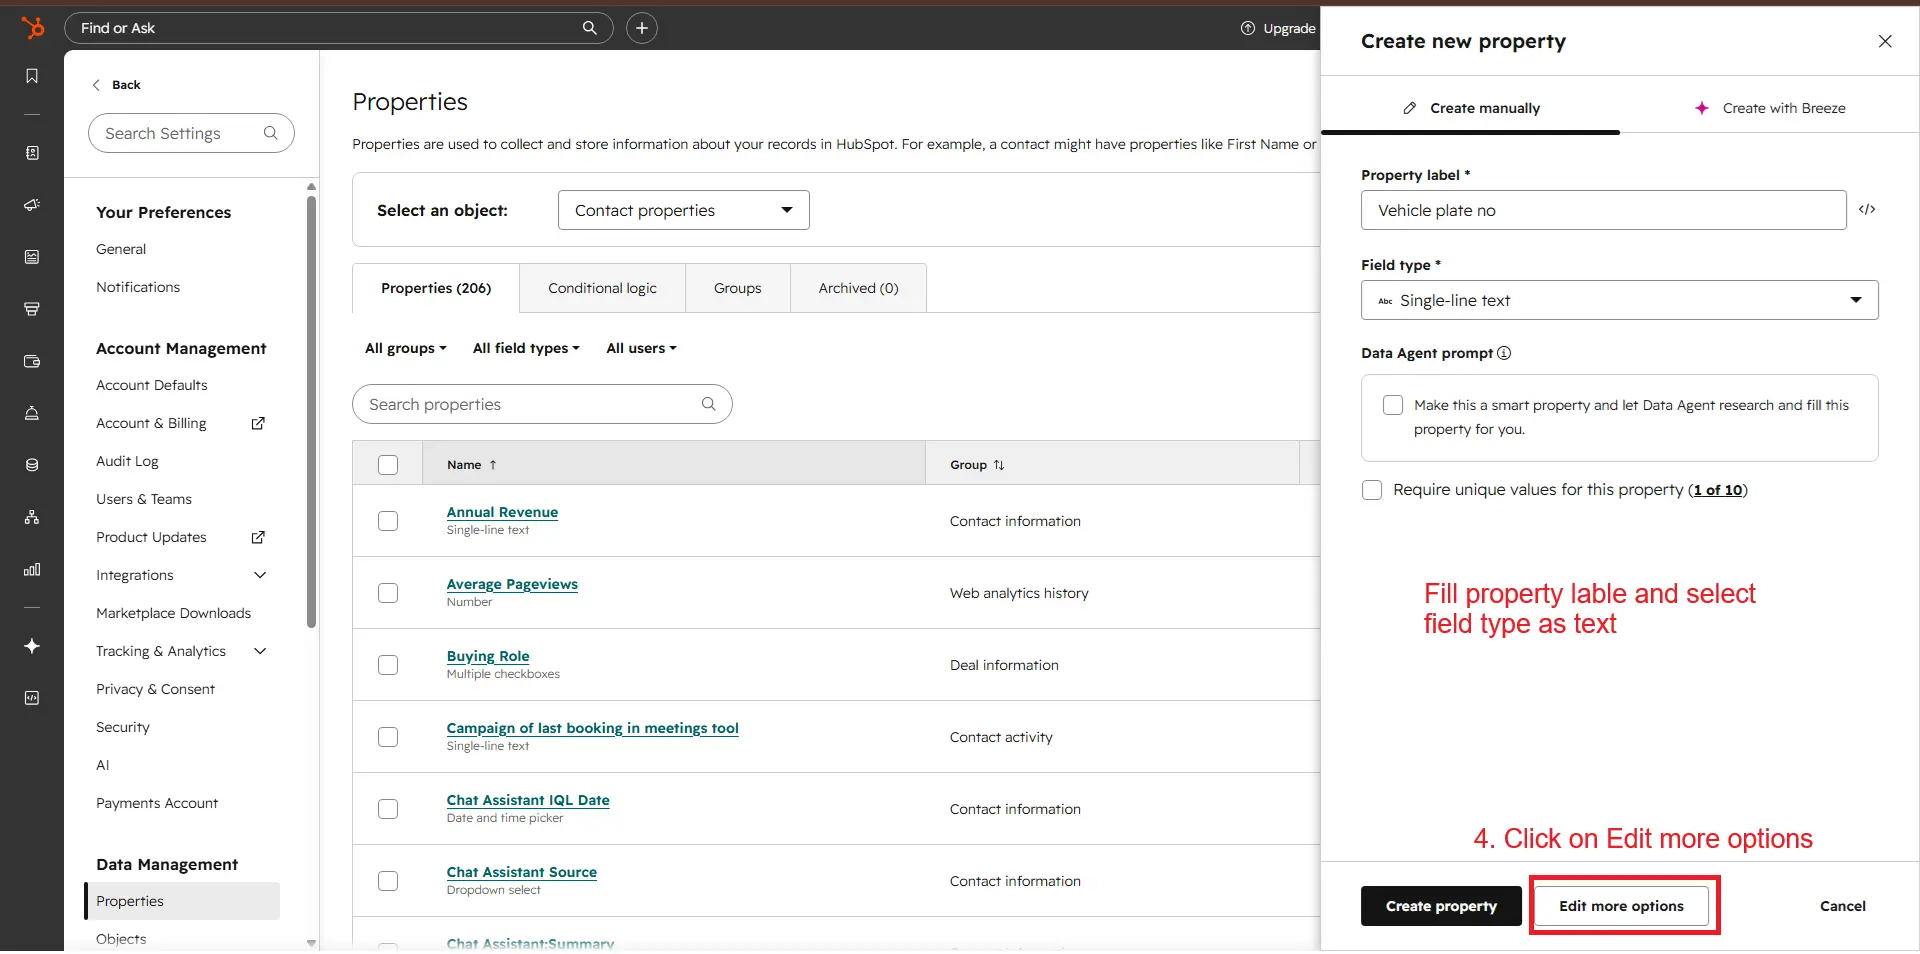This screenshot has width=1920, height=954.
Task: Click into the Property label field
Action: click(x=1603, y=210)
